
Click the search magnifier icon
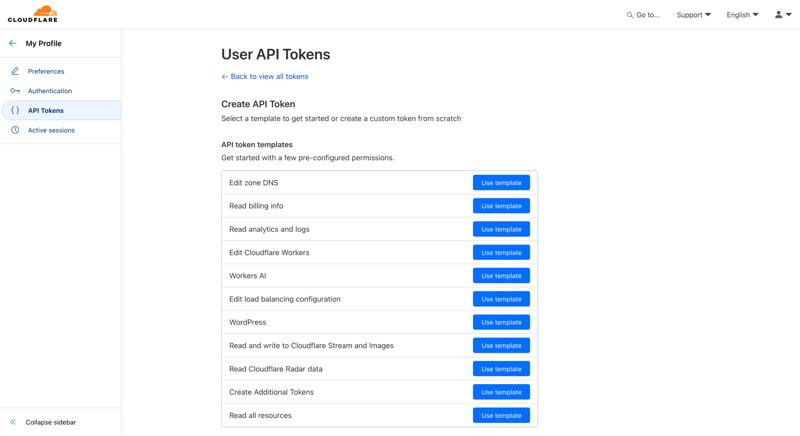point(630,15)
